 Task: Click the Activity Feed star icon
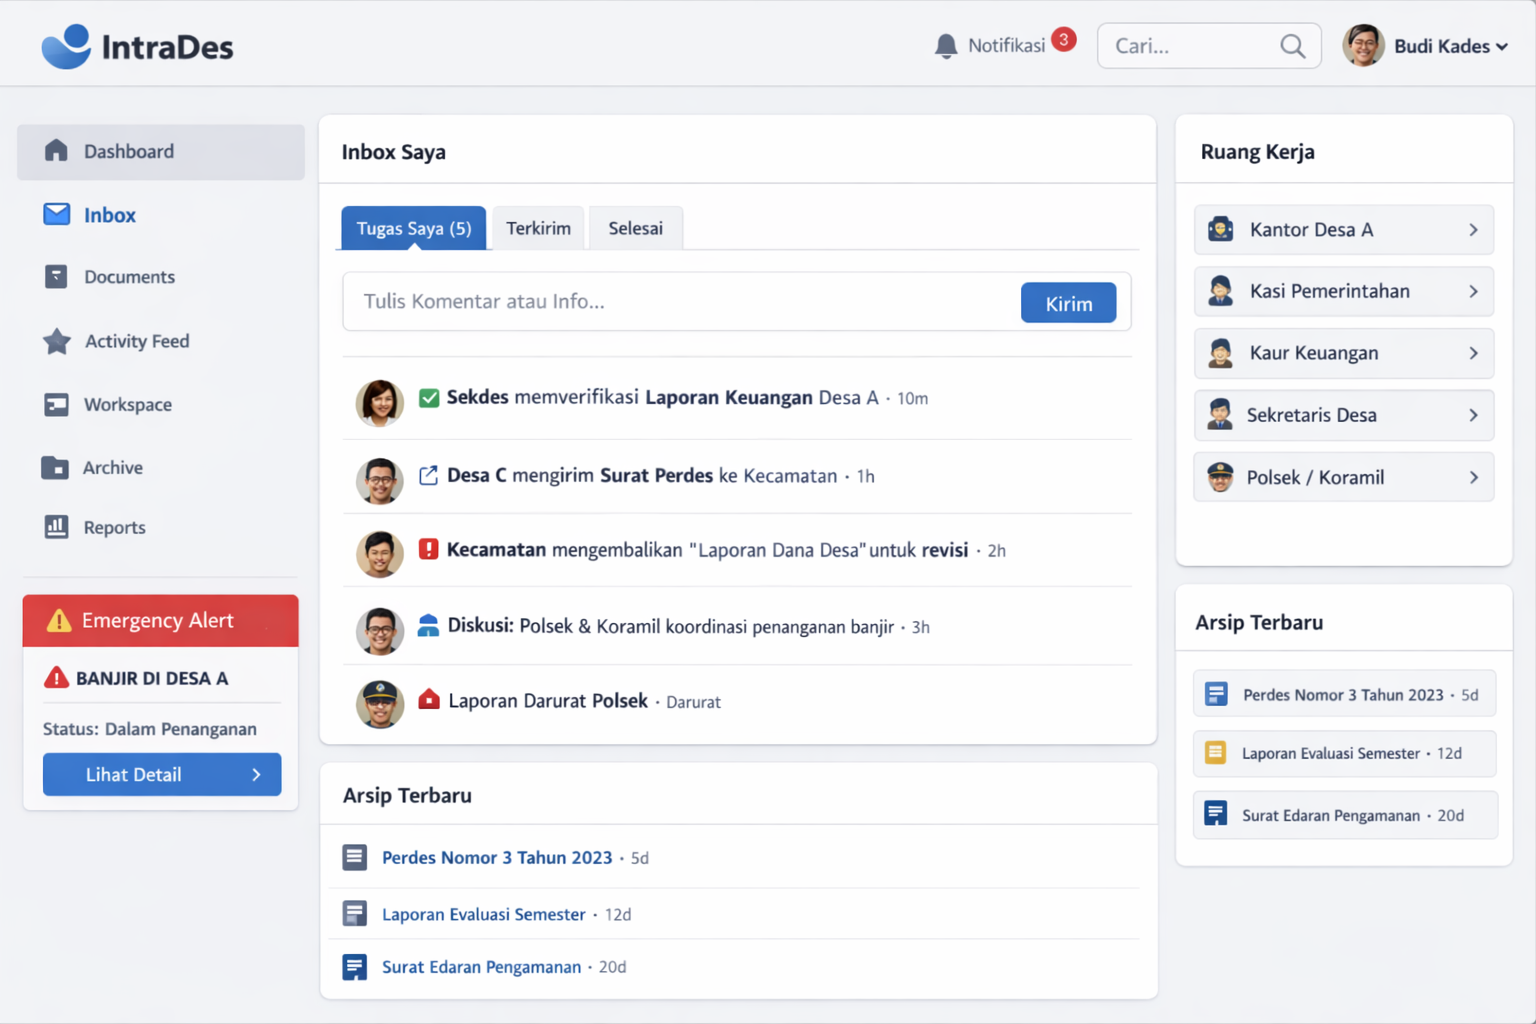coord(57,341)
